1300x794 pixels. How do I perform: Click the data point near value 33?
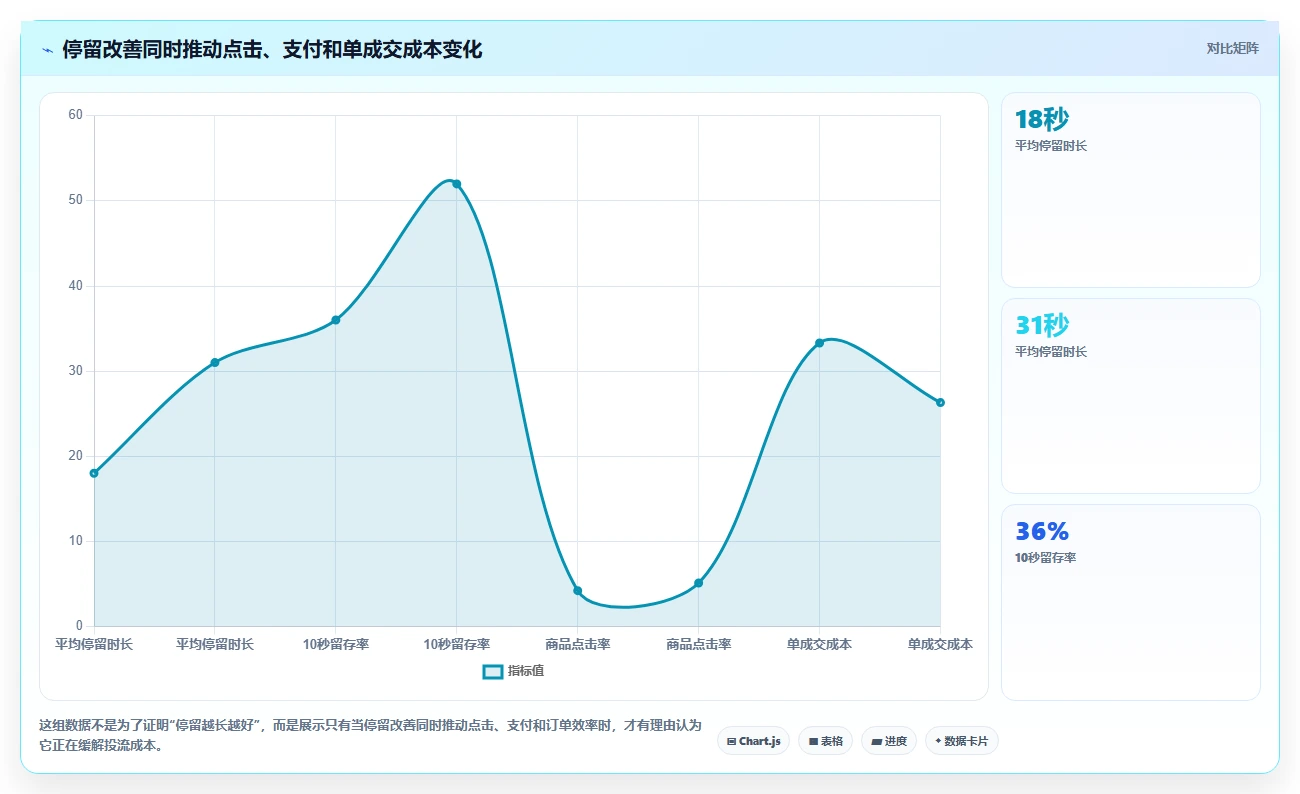tap(819, 343)
